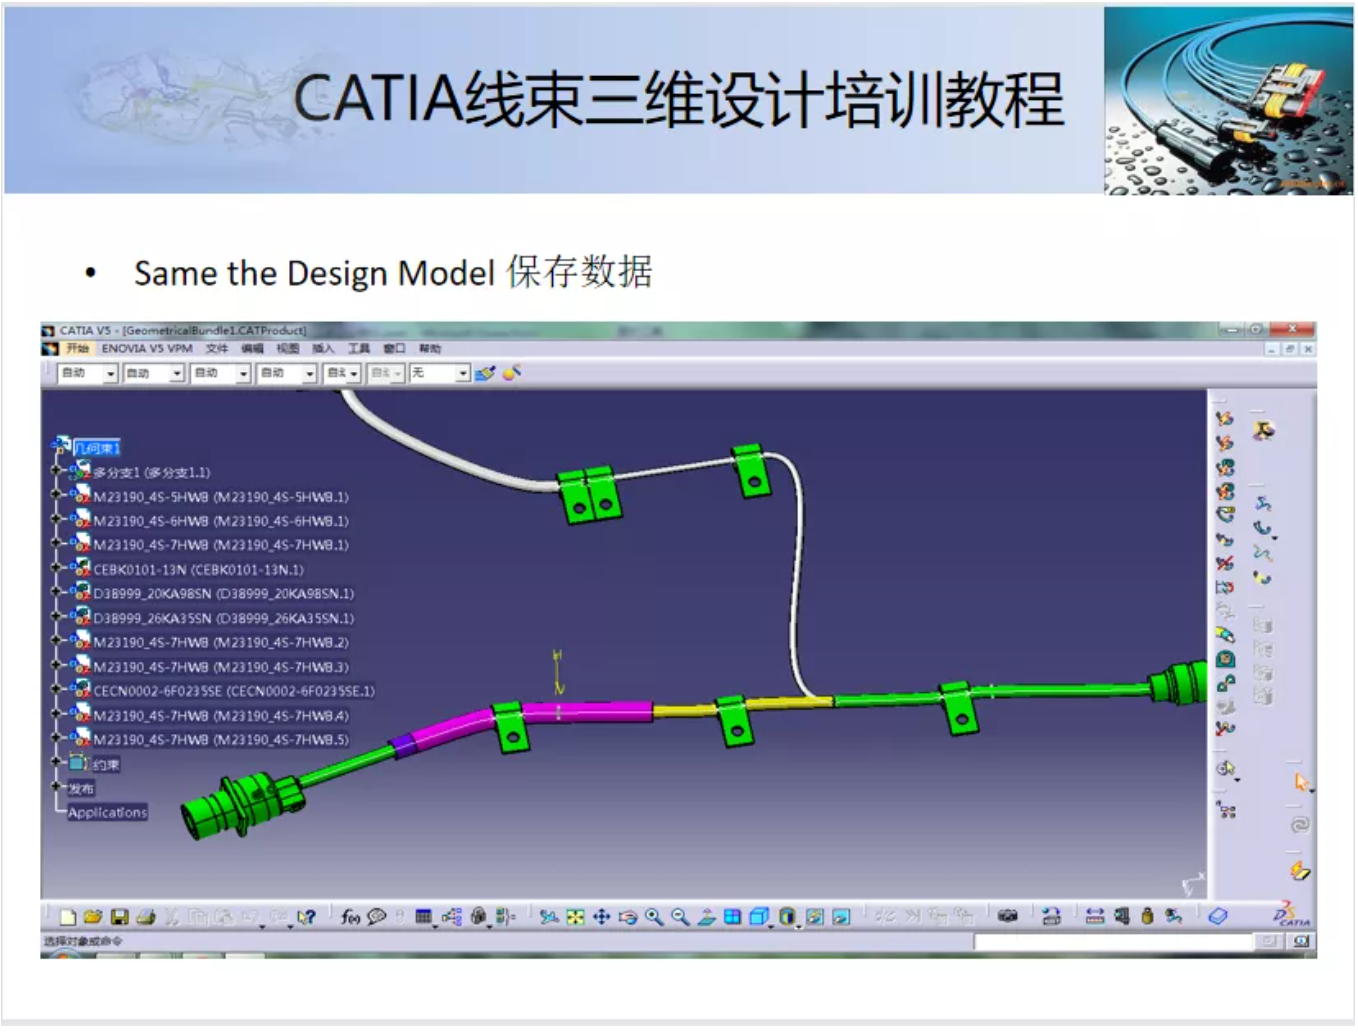Open the 工具 menu

pyautogui.click(x=358, y=349)
